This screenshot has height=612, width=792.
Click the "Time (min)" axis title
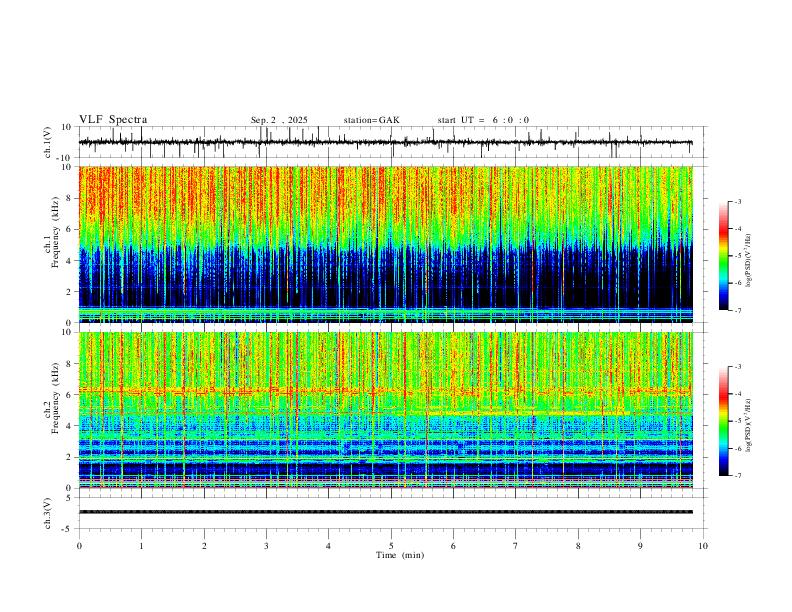400,555
